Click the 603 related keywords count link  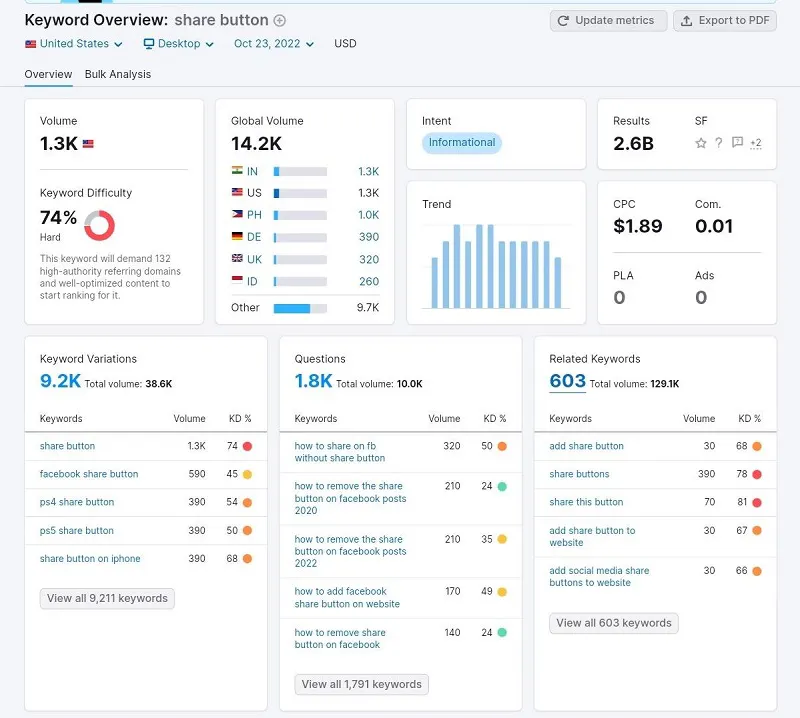[x=567, y=381]
